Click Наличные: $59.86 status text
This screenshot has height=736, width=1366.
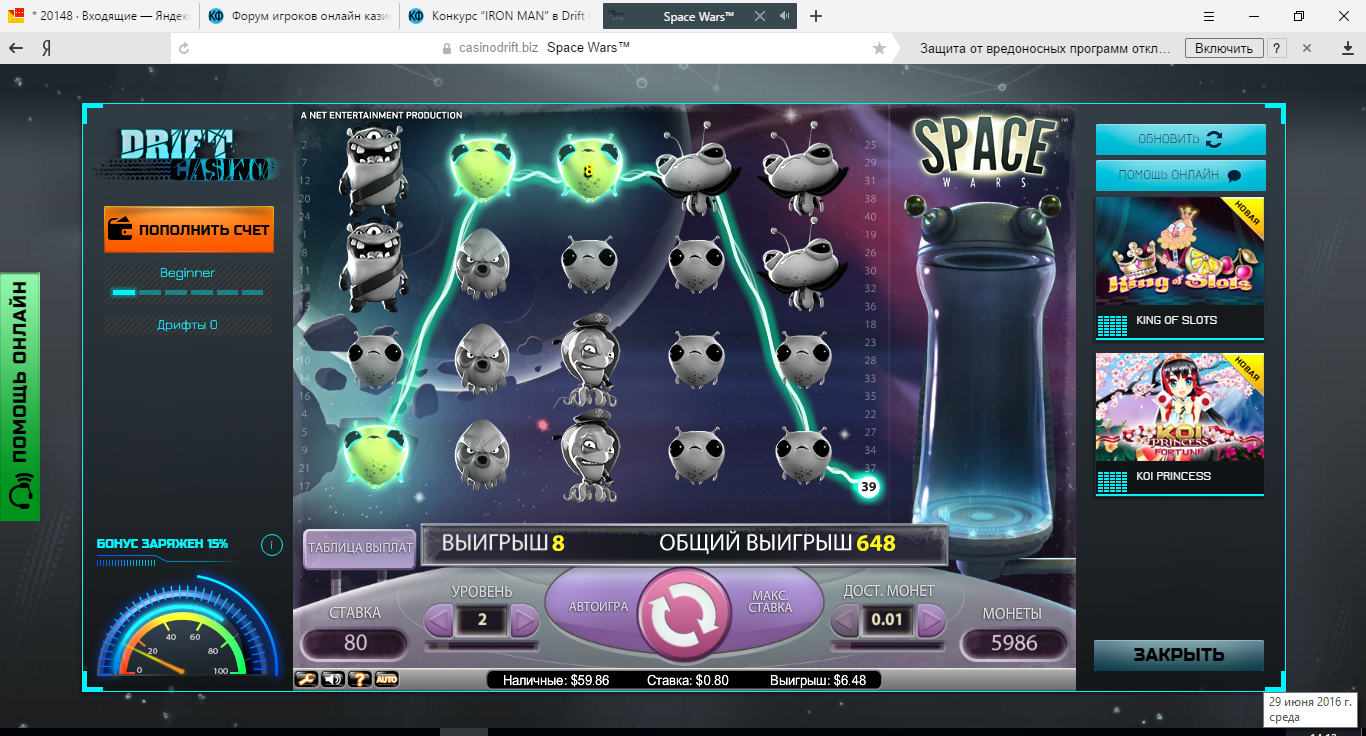click(x=556, y=680)
